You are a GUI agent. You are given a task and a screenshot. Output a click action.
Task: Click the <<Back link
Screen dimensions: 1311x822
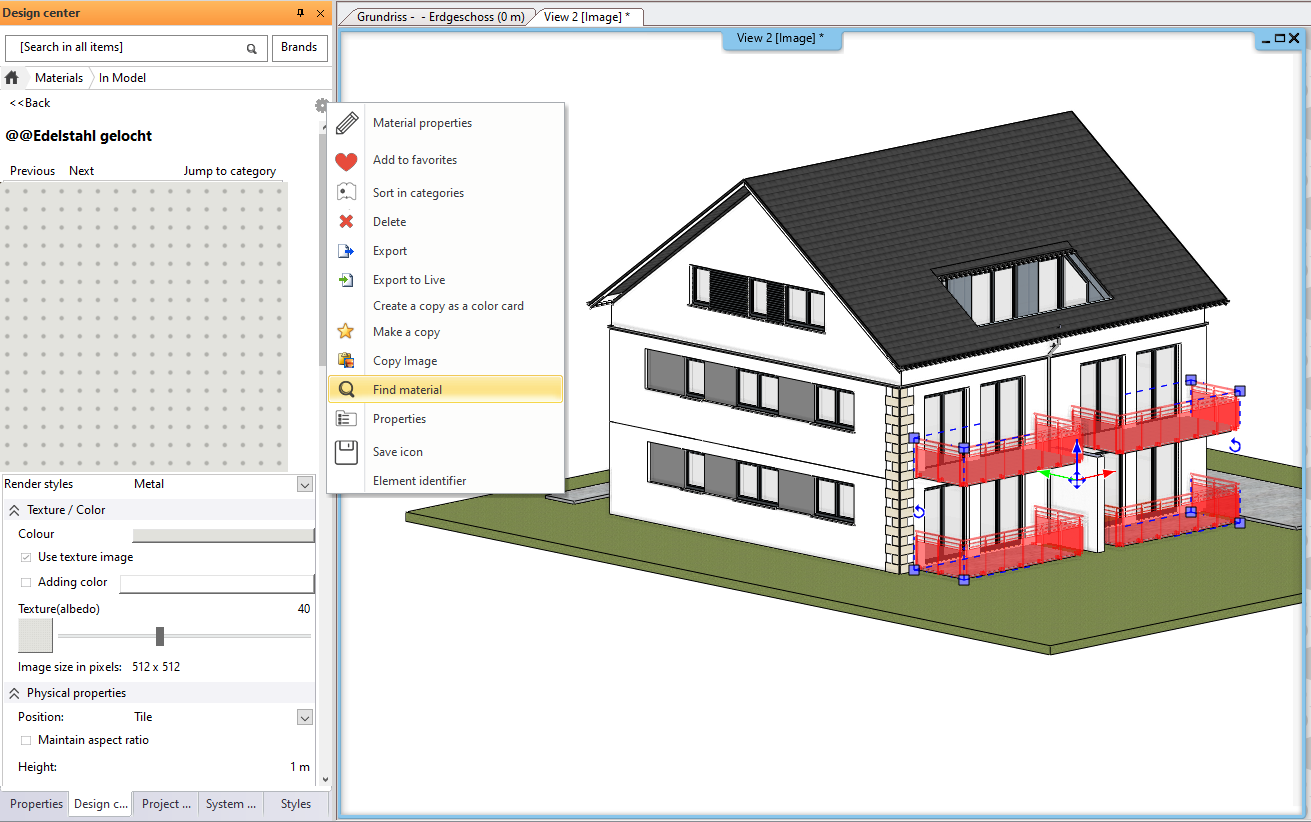pyautogui.click(x=30, y=103)
